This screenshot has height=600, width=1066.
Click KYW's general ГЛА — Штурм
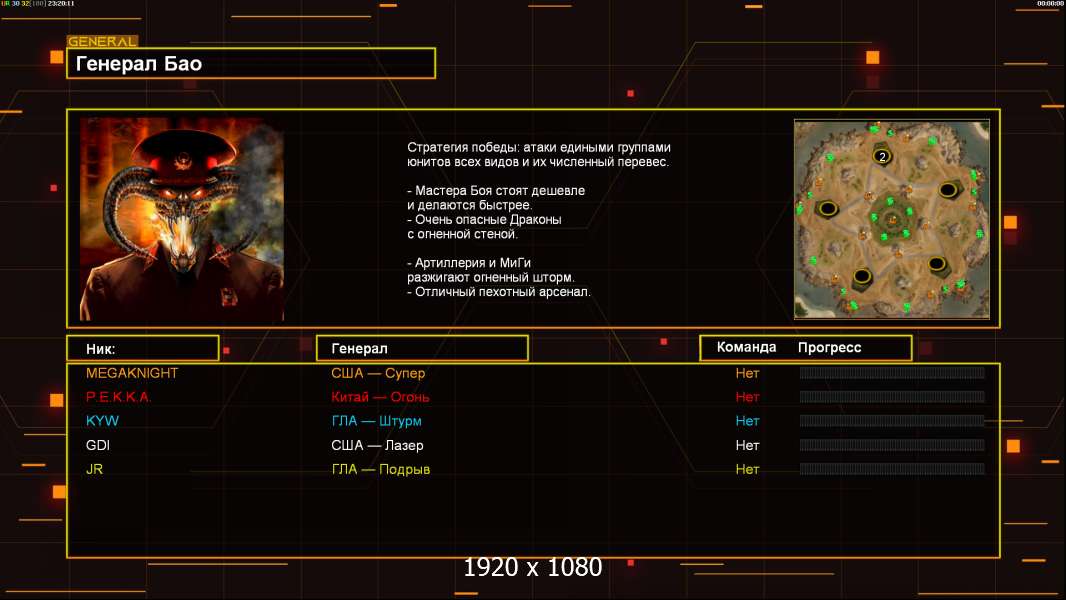tap(376, 421)
